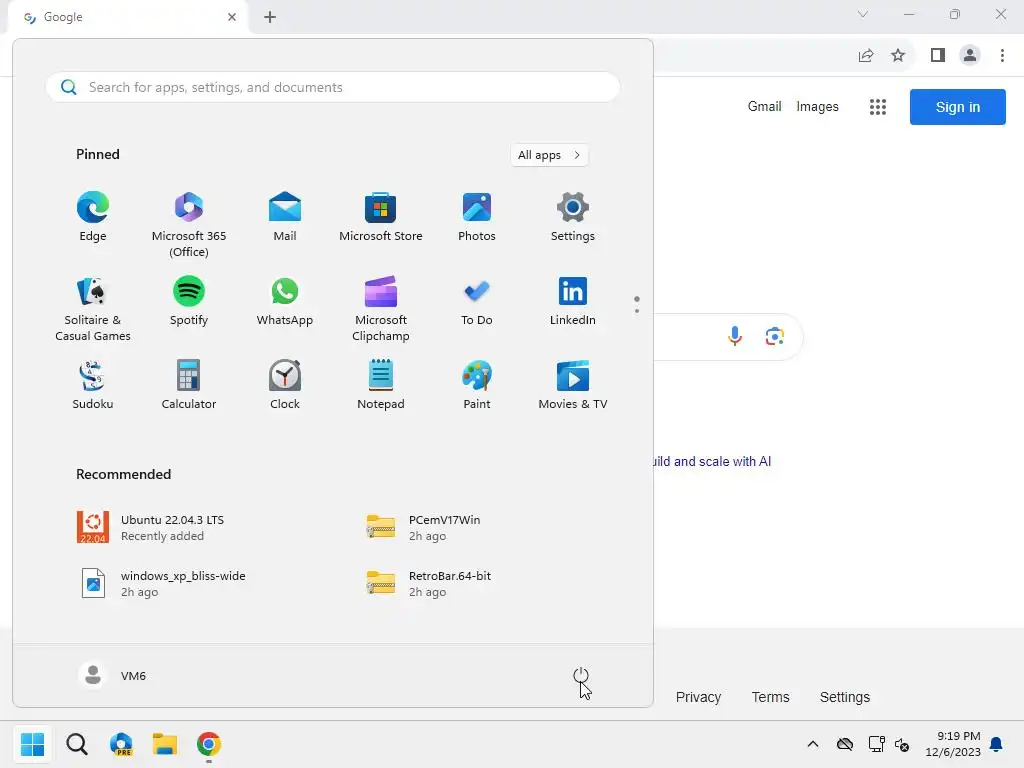Open the Google apps grid
This screenshot has height=768, width=1024.
(x=878, y=107)
